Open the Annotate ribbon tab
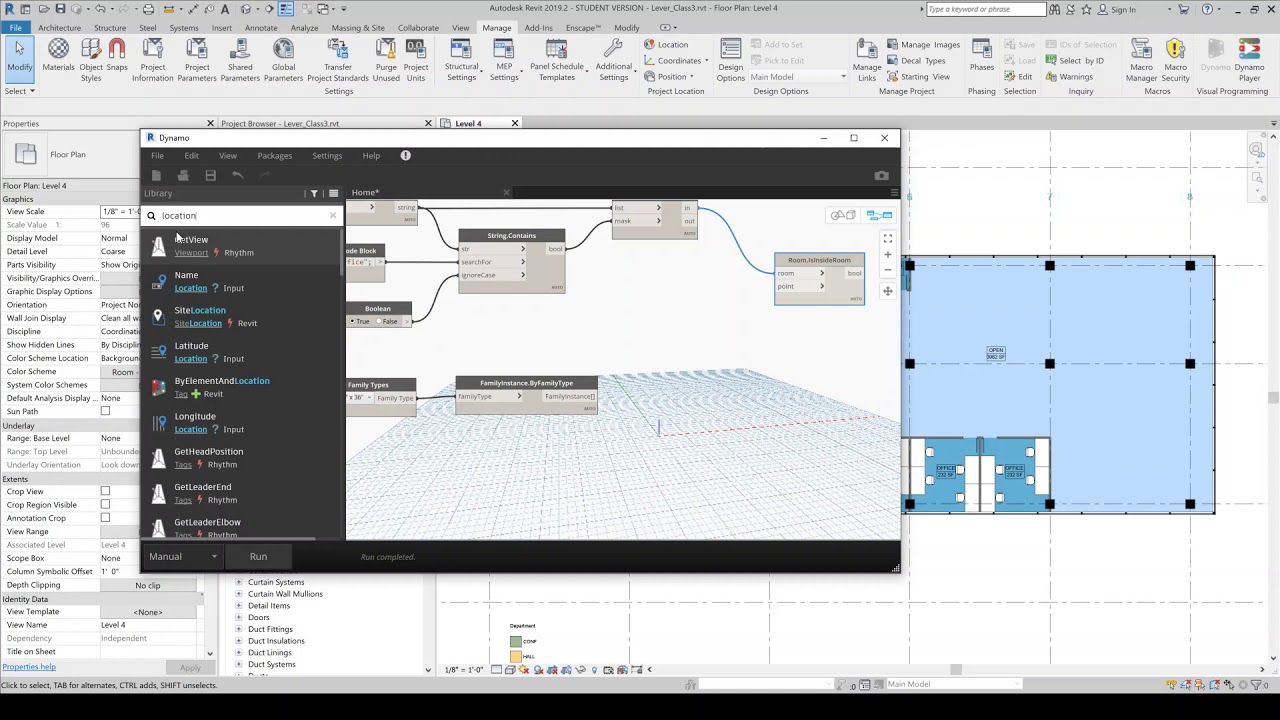The image size is (1280, 720). [x=260, y=27]
